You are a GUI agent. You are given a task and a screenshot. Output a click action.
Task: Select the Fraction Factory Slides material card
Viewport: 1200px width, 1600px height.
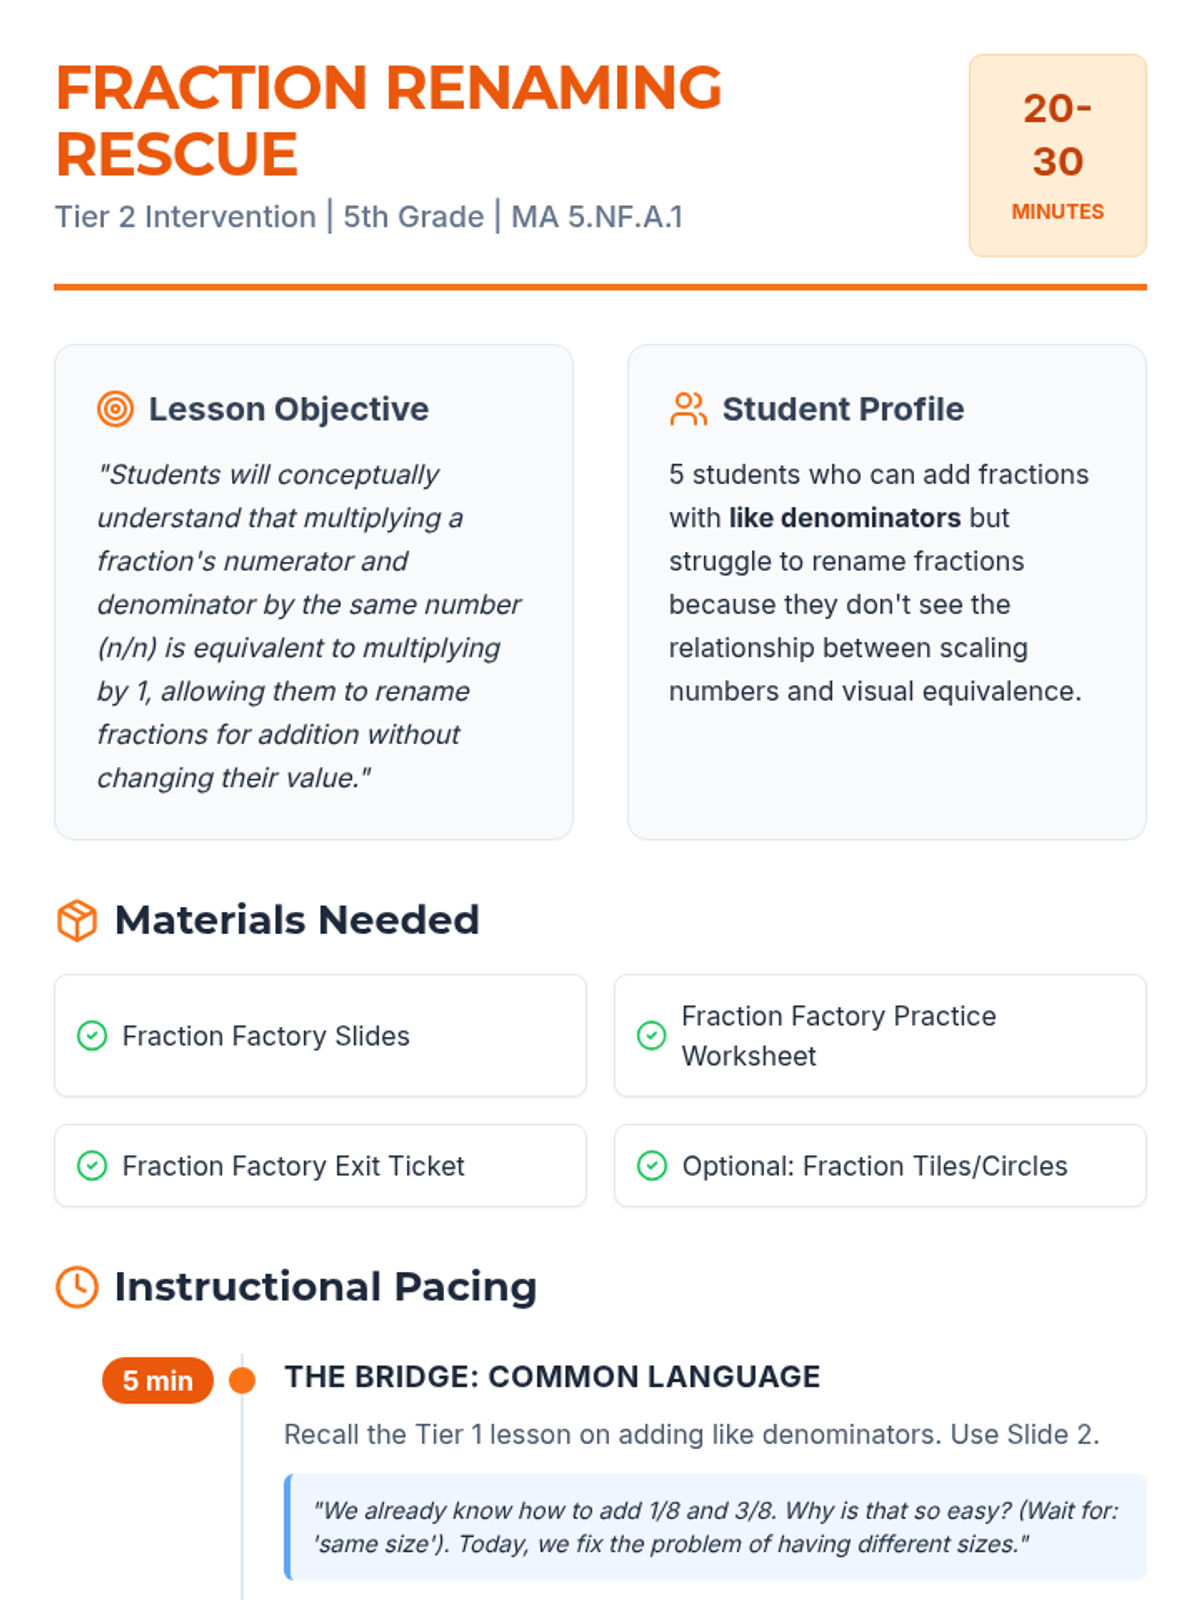tap(320, 1036)
